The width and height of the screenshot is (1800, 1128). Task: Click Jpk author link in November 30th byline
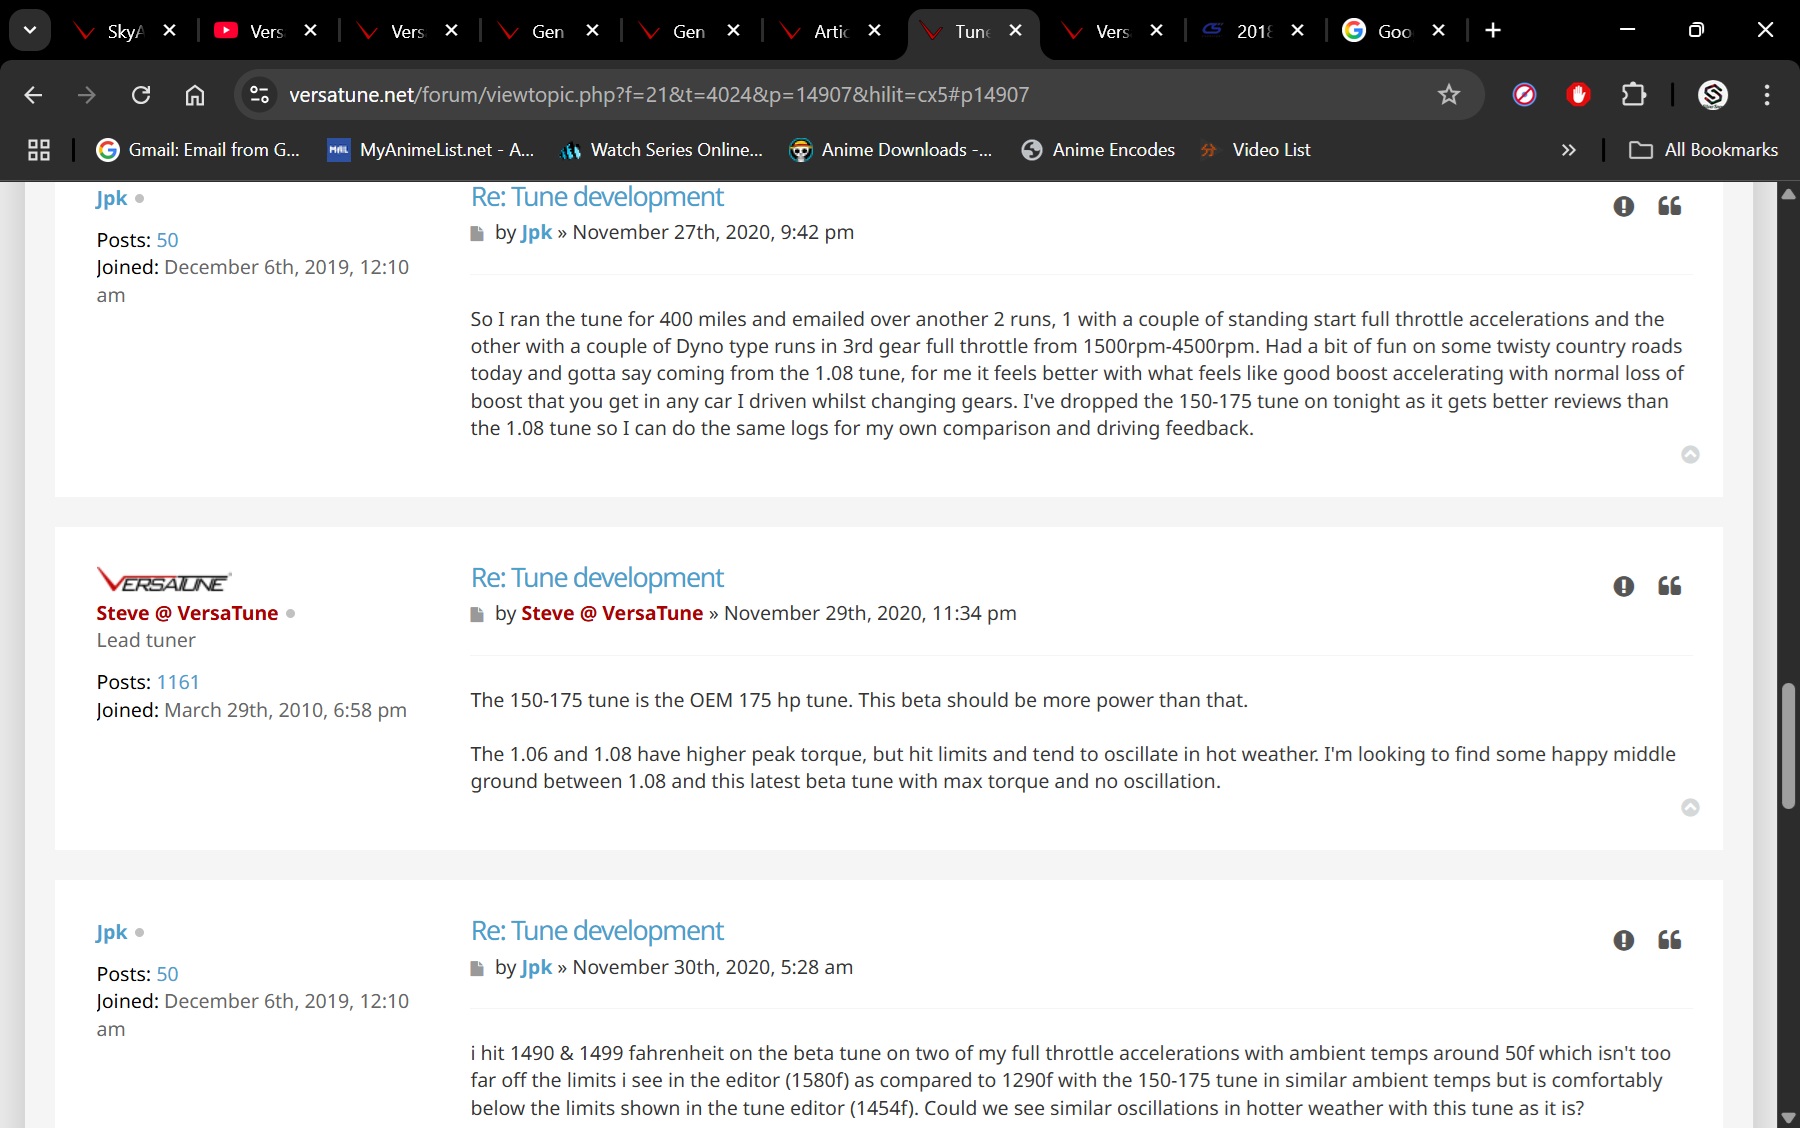[536, 967]
